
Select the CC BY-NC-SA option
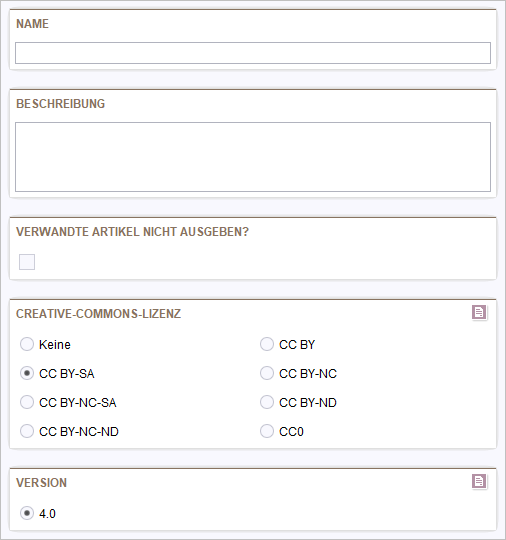pyautogui.click(x=27, y=402)
